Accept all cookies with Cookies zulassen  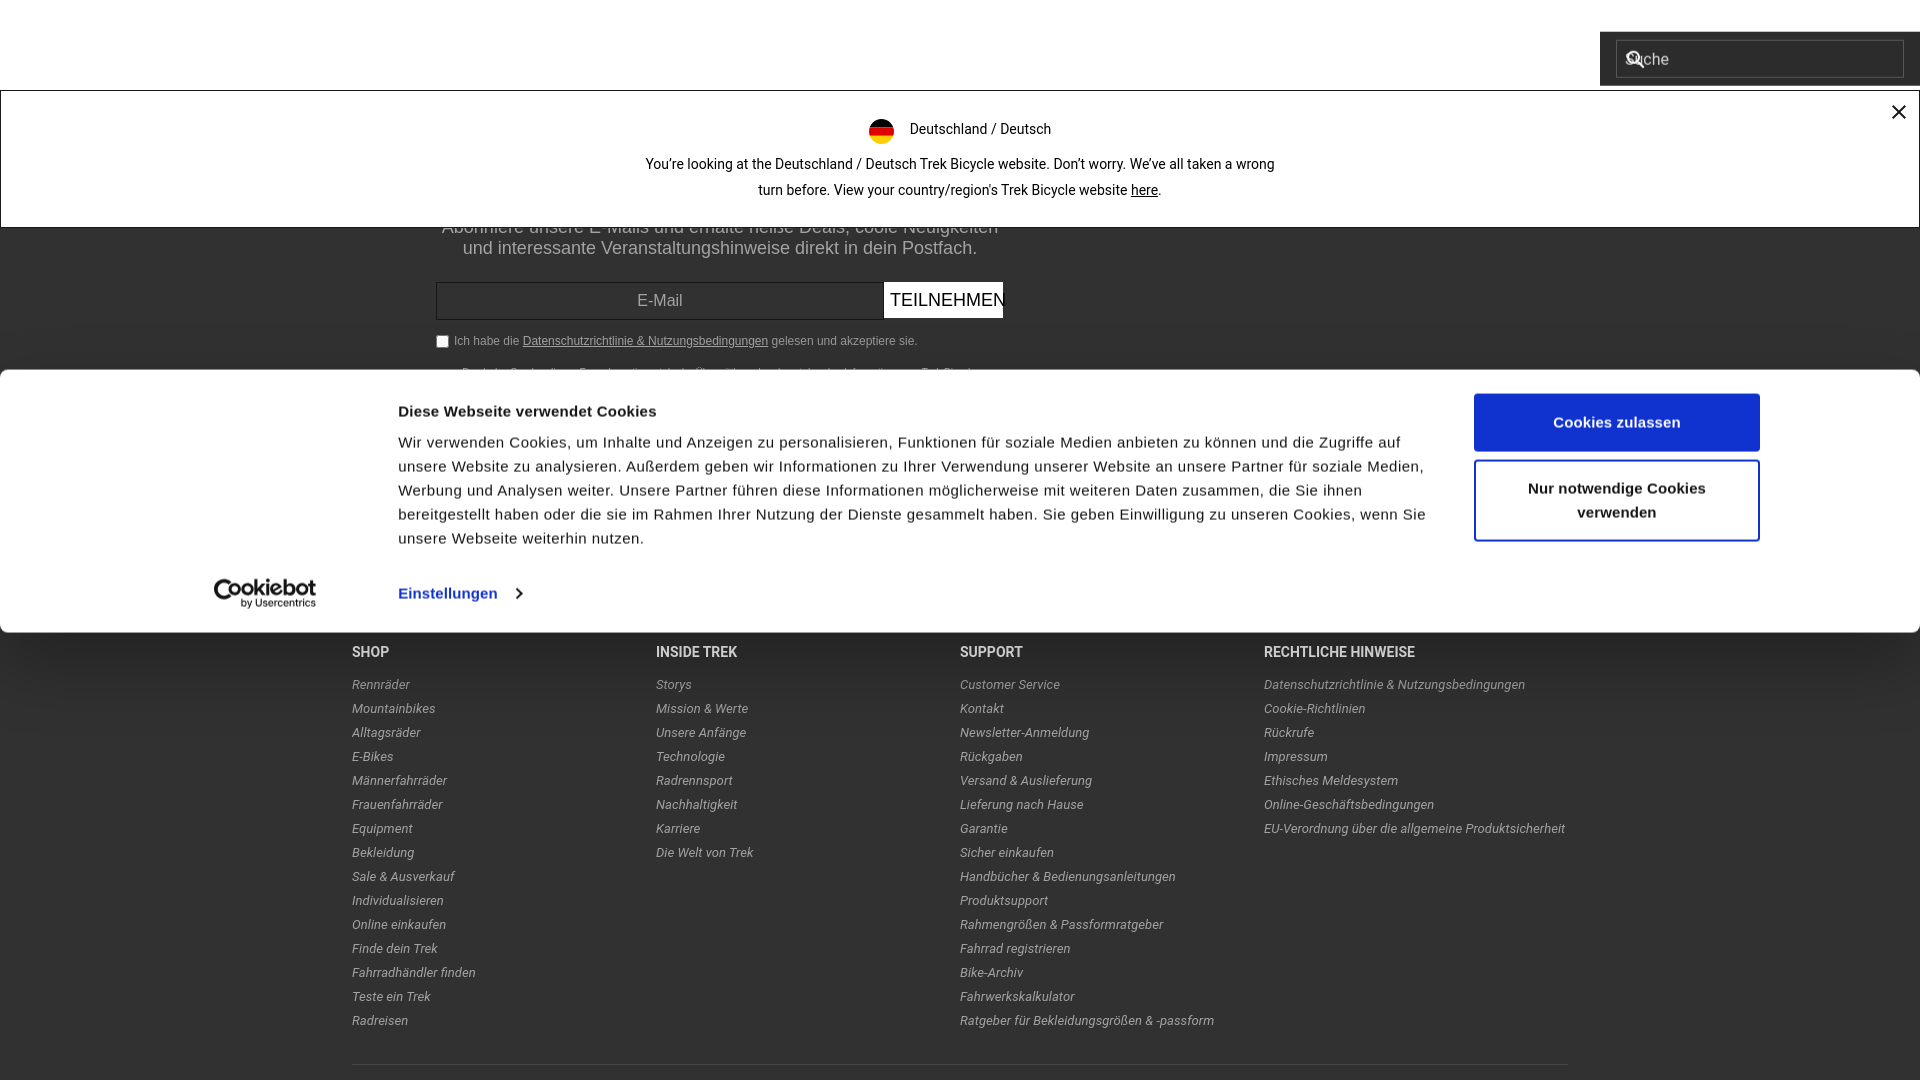(1616, 422)
